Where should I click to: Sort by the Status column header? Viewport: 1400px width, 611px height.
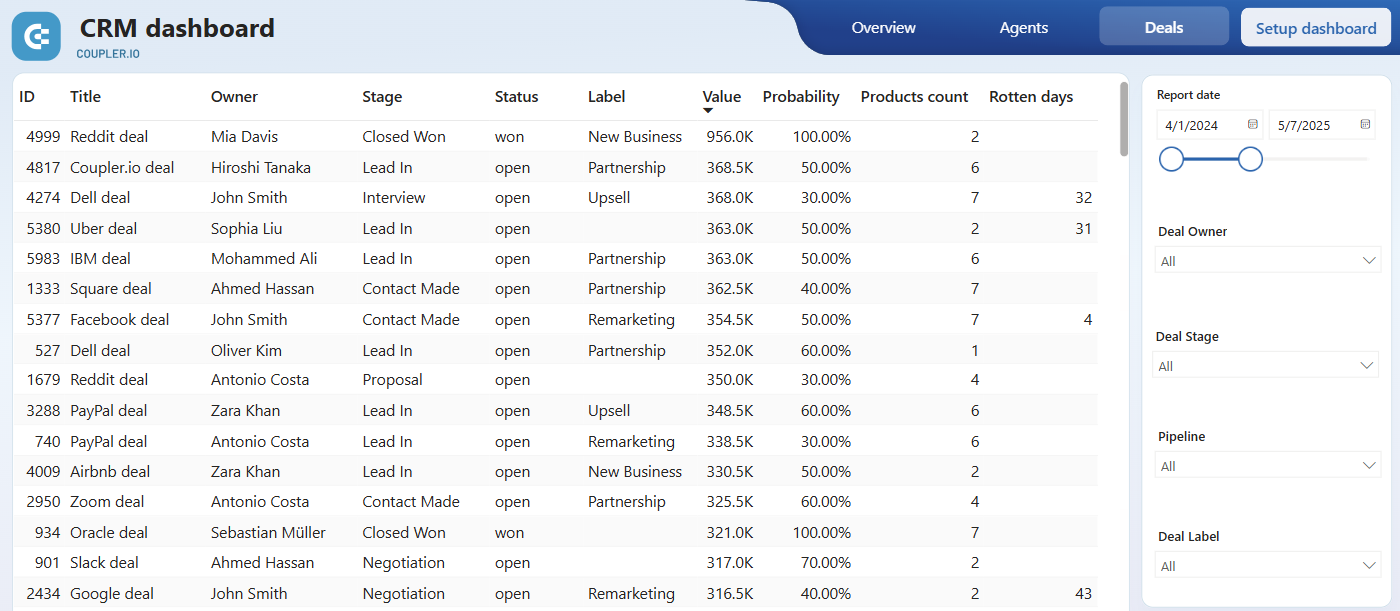point(516,97)
